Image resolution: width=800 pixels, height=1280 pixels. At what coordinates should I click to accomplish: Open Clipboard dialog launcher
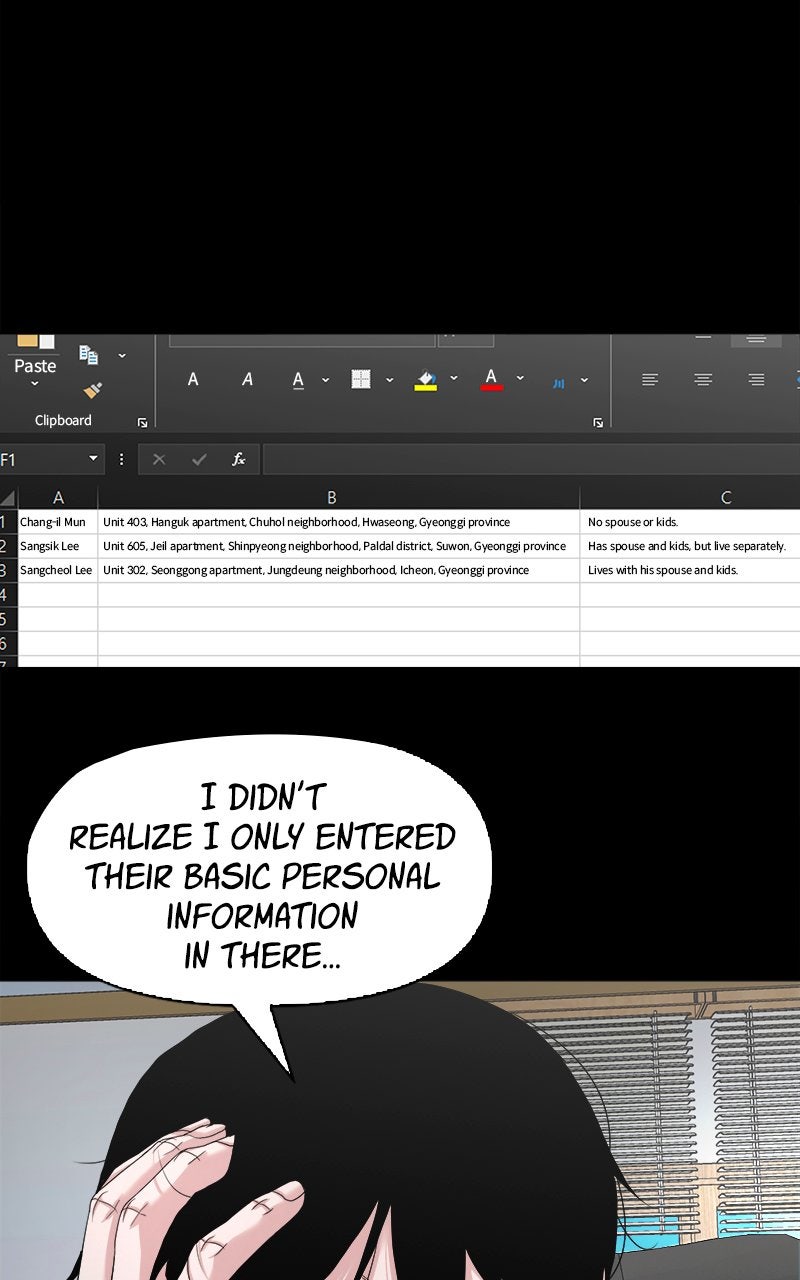(x=142, y=423)
